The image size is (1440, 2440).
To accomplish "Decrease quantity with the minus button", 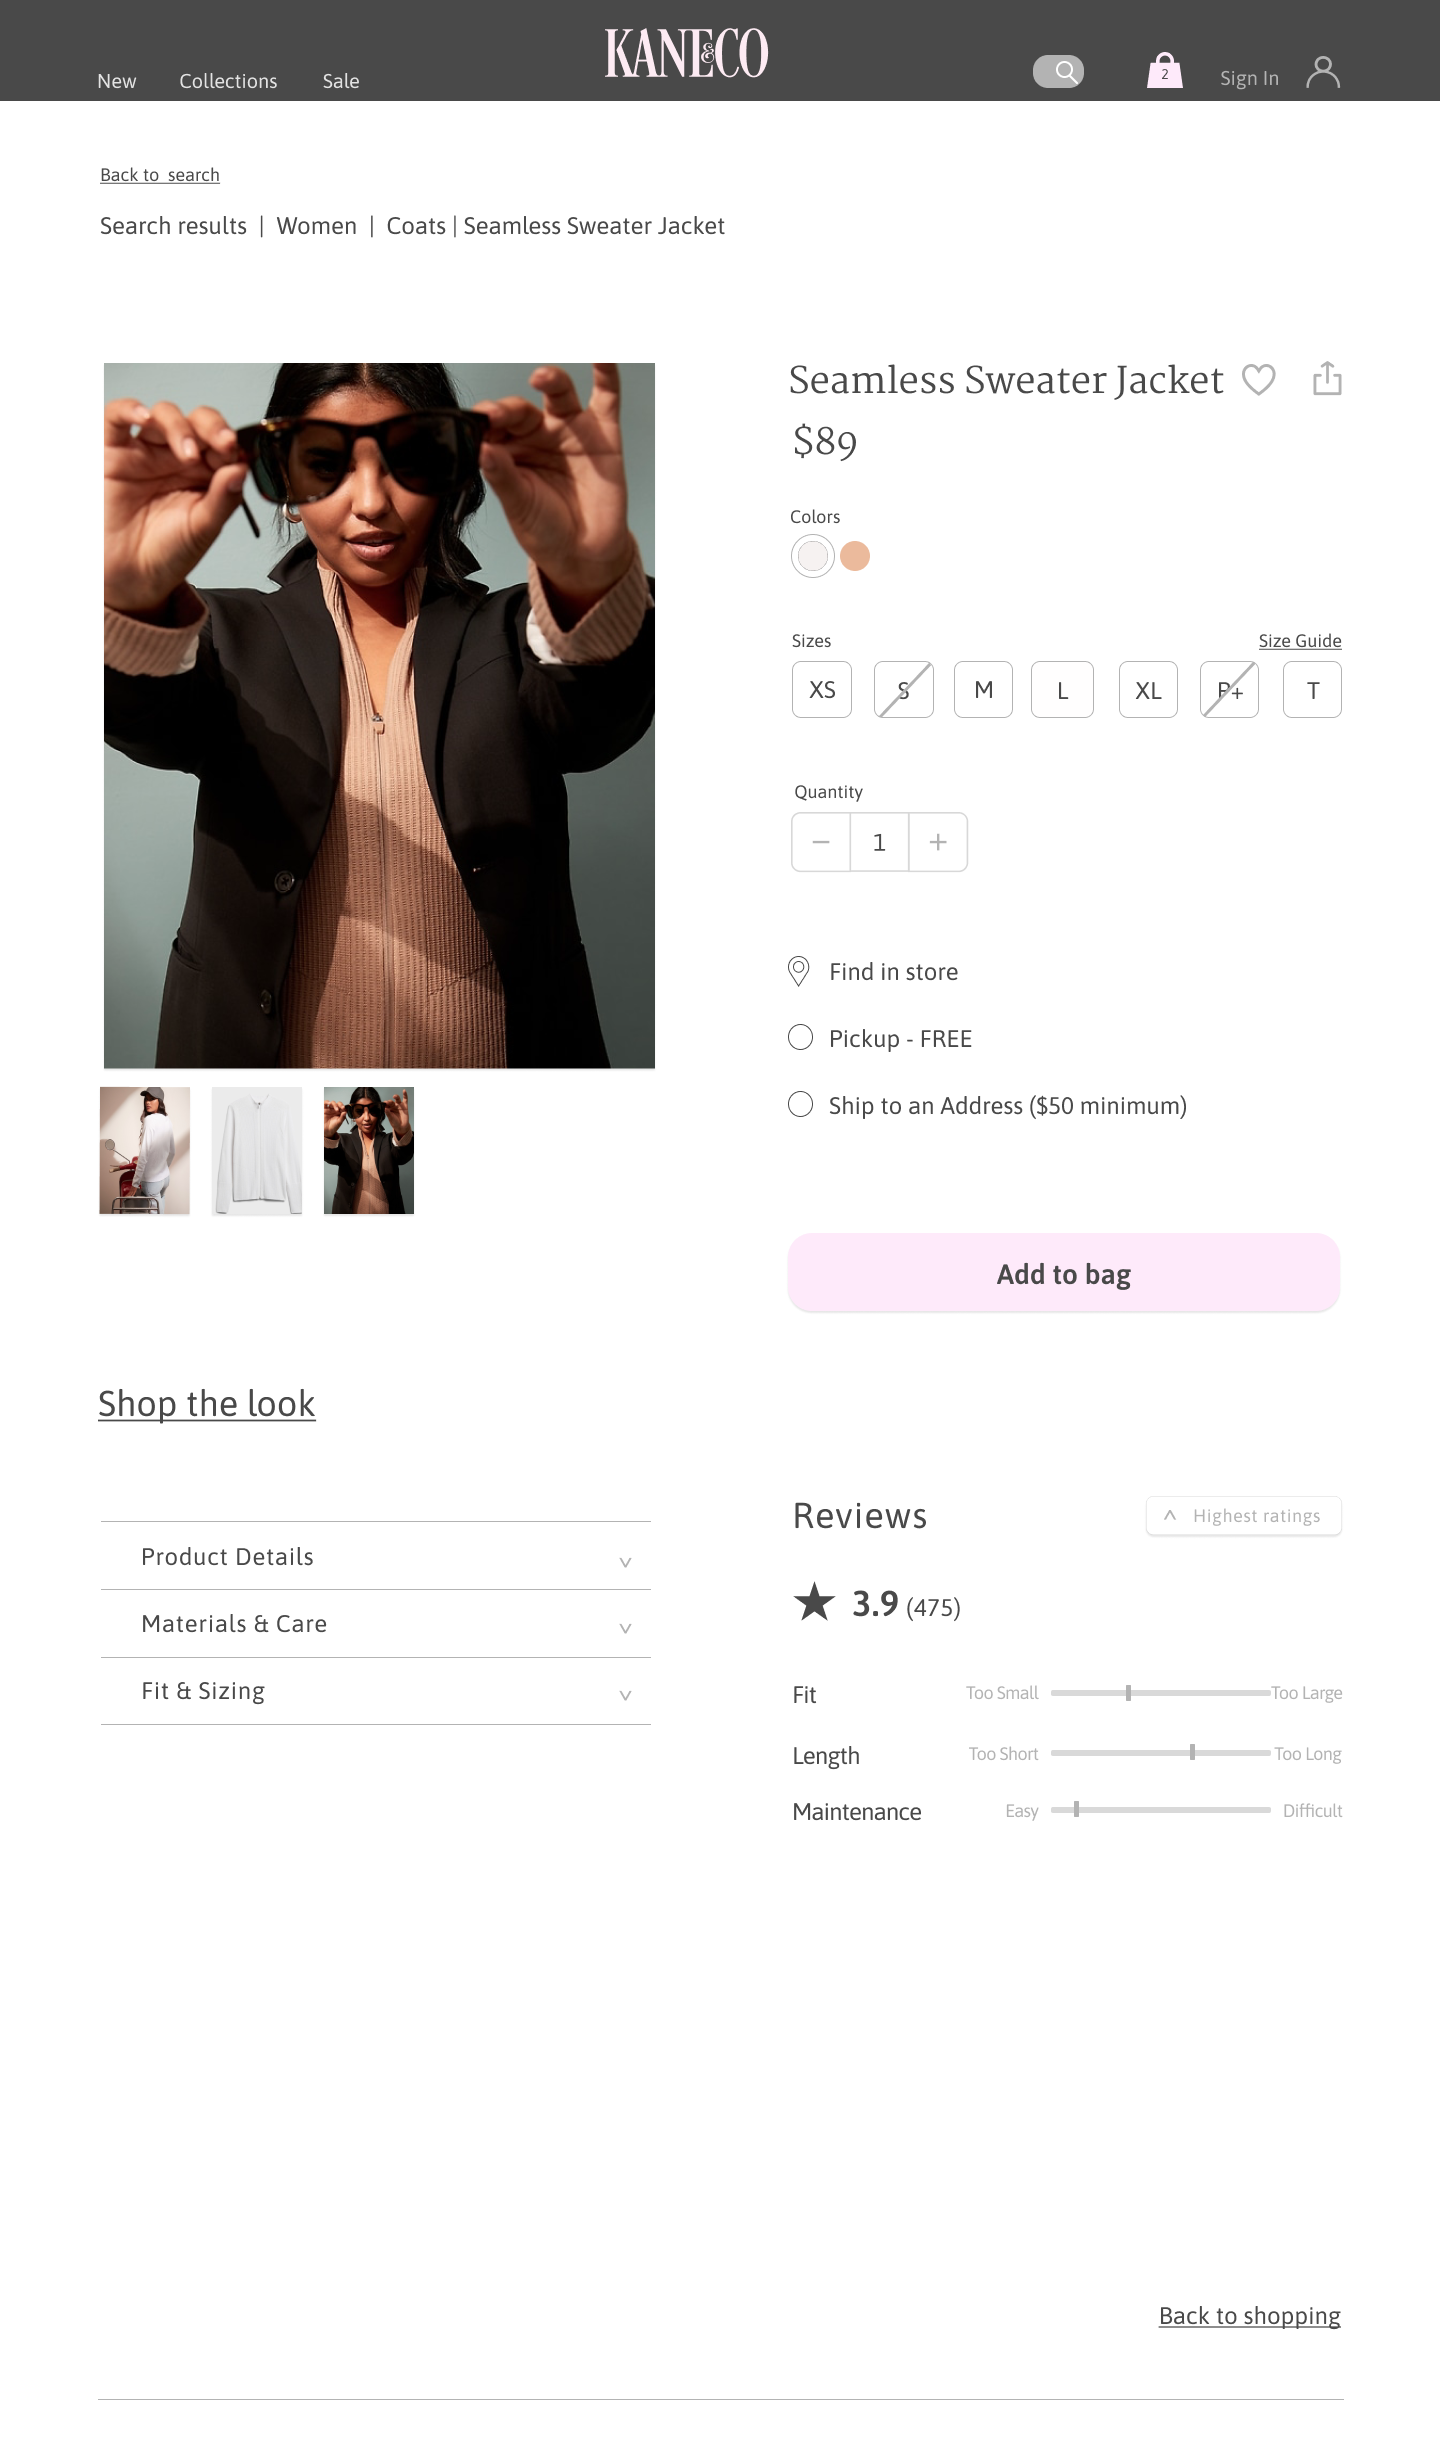I will click(x=821, y=842).
